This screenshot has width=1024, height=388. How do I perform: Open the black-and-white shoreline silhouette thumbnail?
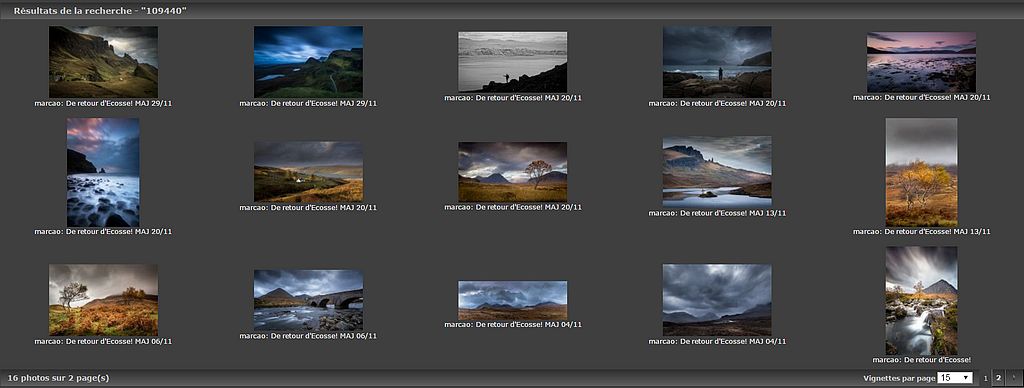[x=513, y=62]
